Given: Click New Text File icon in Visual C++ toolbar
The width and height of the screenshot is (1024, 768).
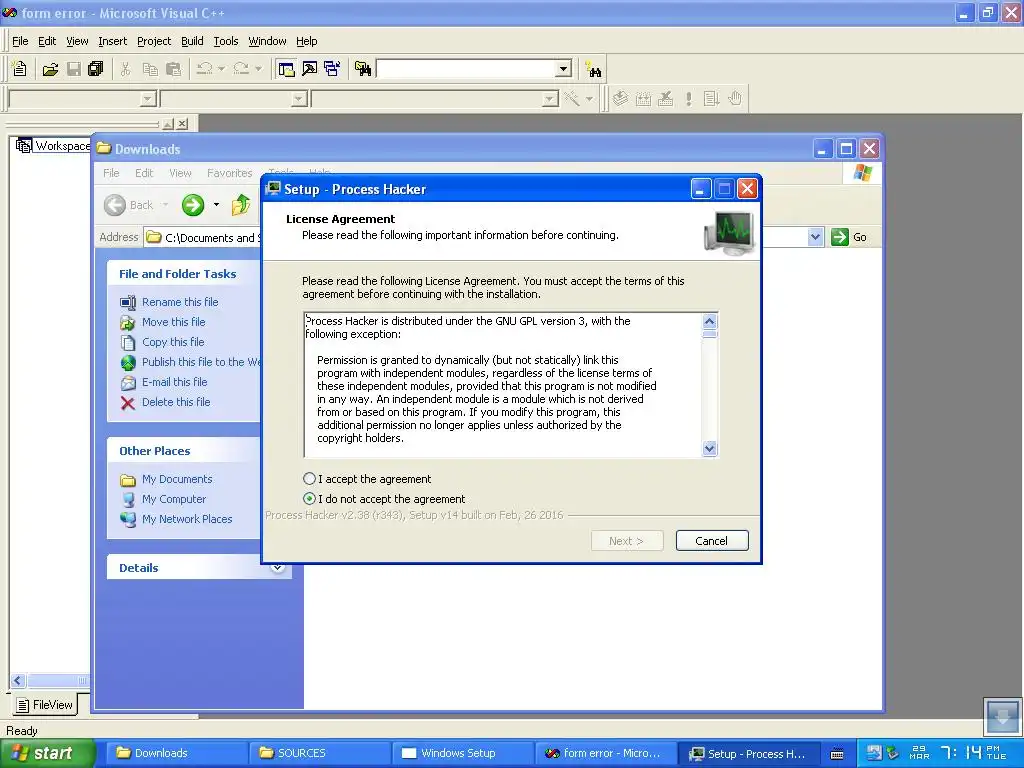Looking at the screenshot, I should 20,69.
